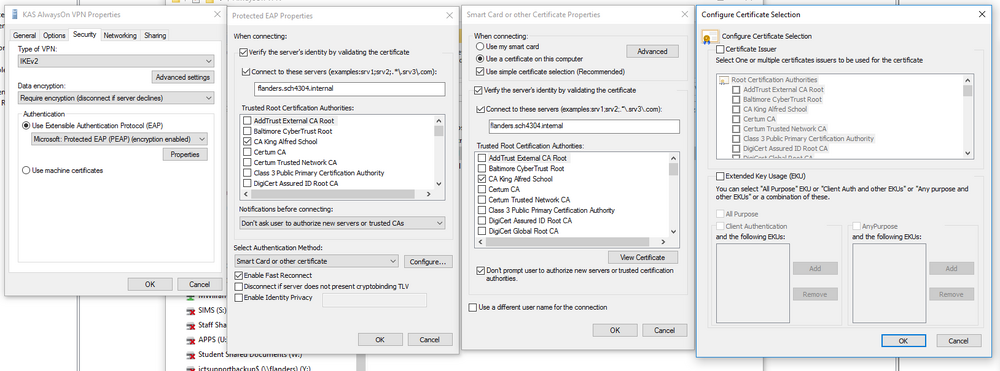The height and width of the screenshot is (371, 1000).
Task: Select Use a certificate on this computer
Action: [480, 59]
